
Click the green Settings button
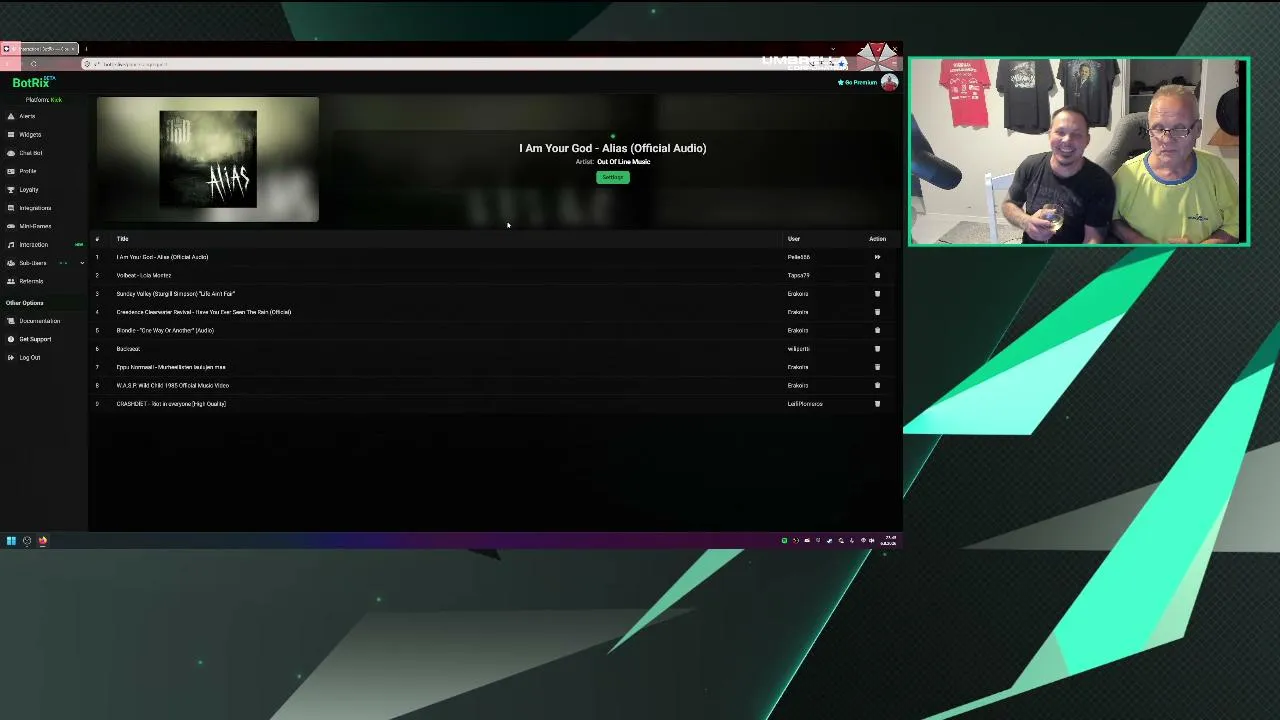pyautogui.click(x=613, y=177)
